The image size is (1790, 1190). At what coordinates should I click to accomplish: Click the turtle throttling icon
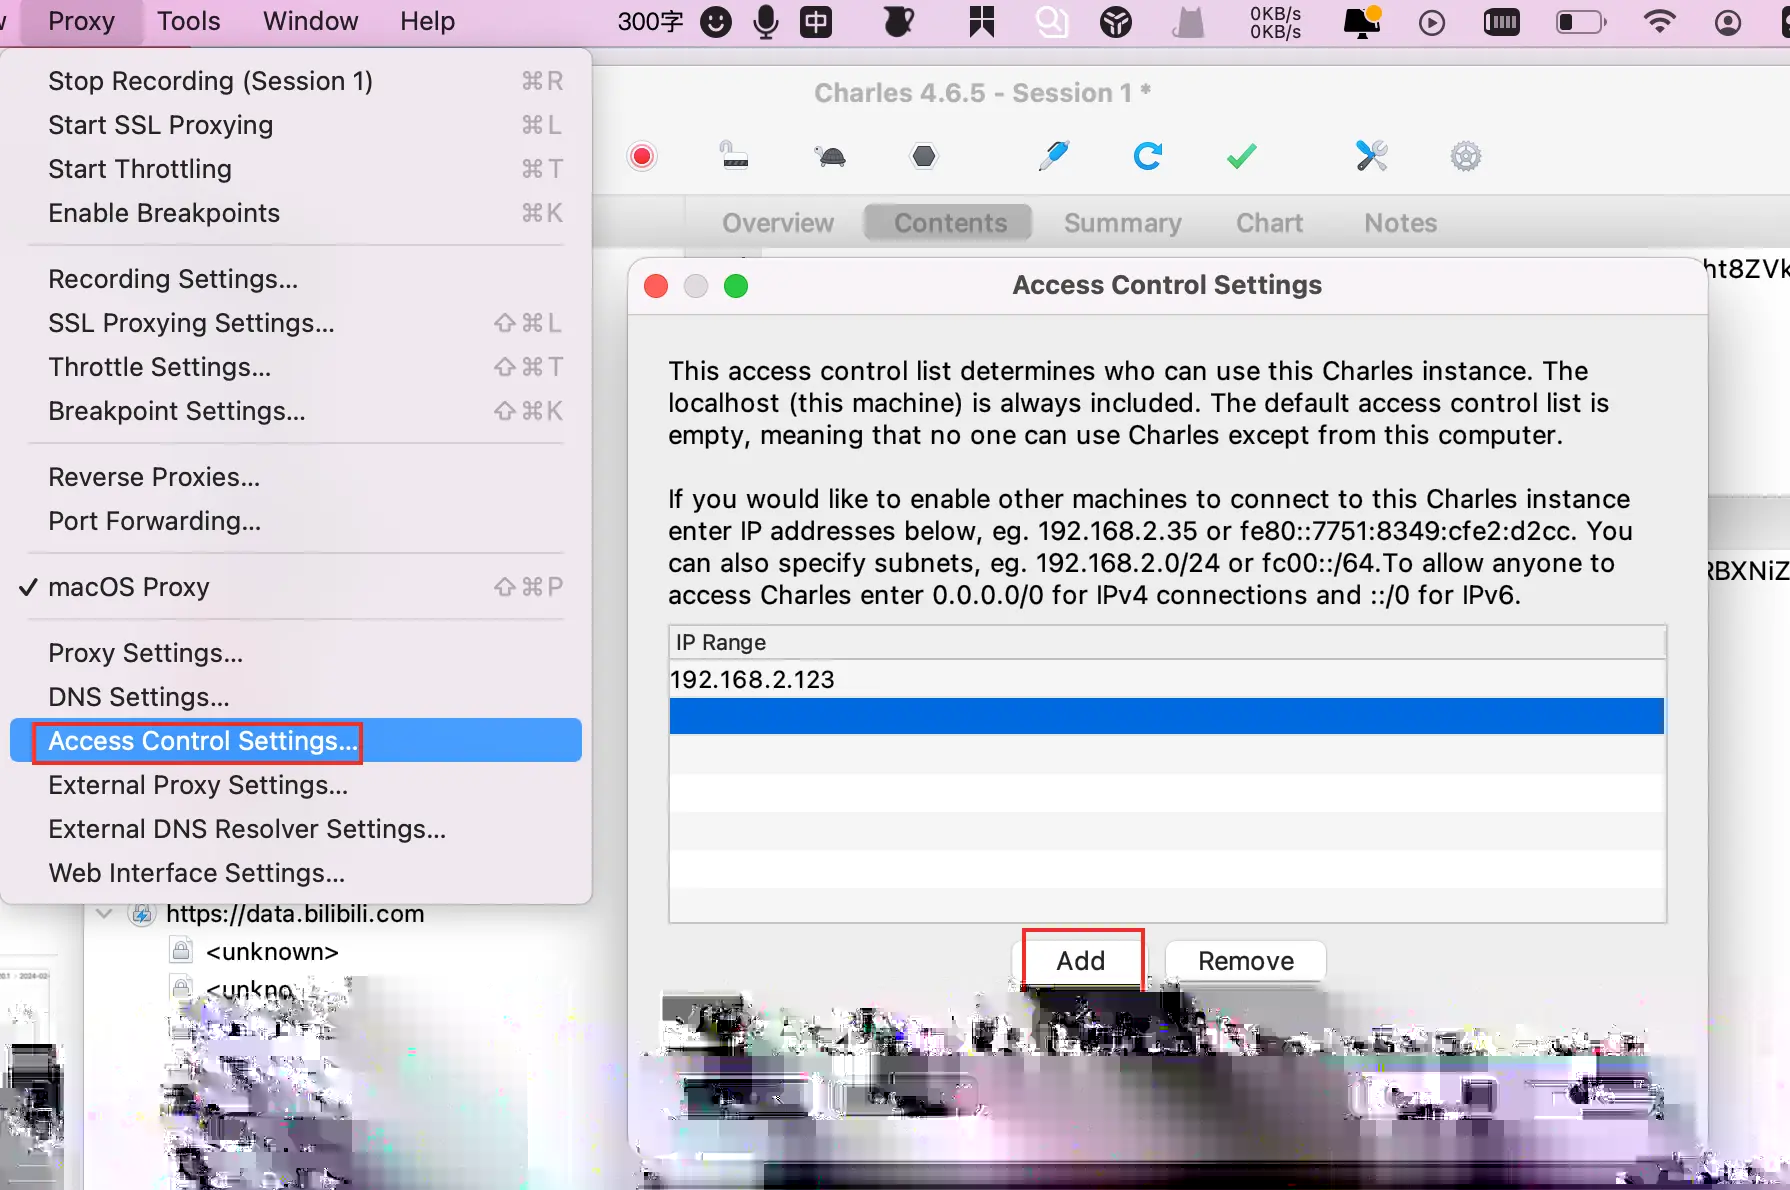click(x=830, y=156)
